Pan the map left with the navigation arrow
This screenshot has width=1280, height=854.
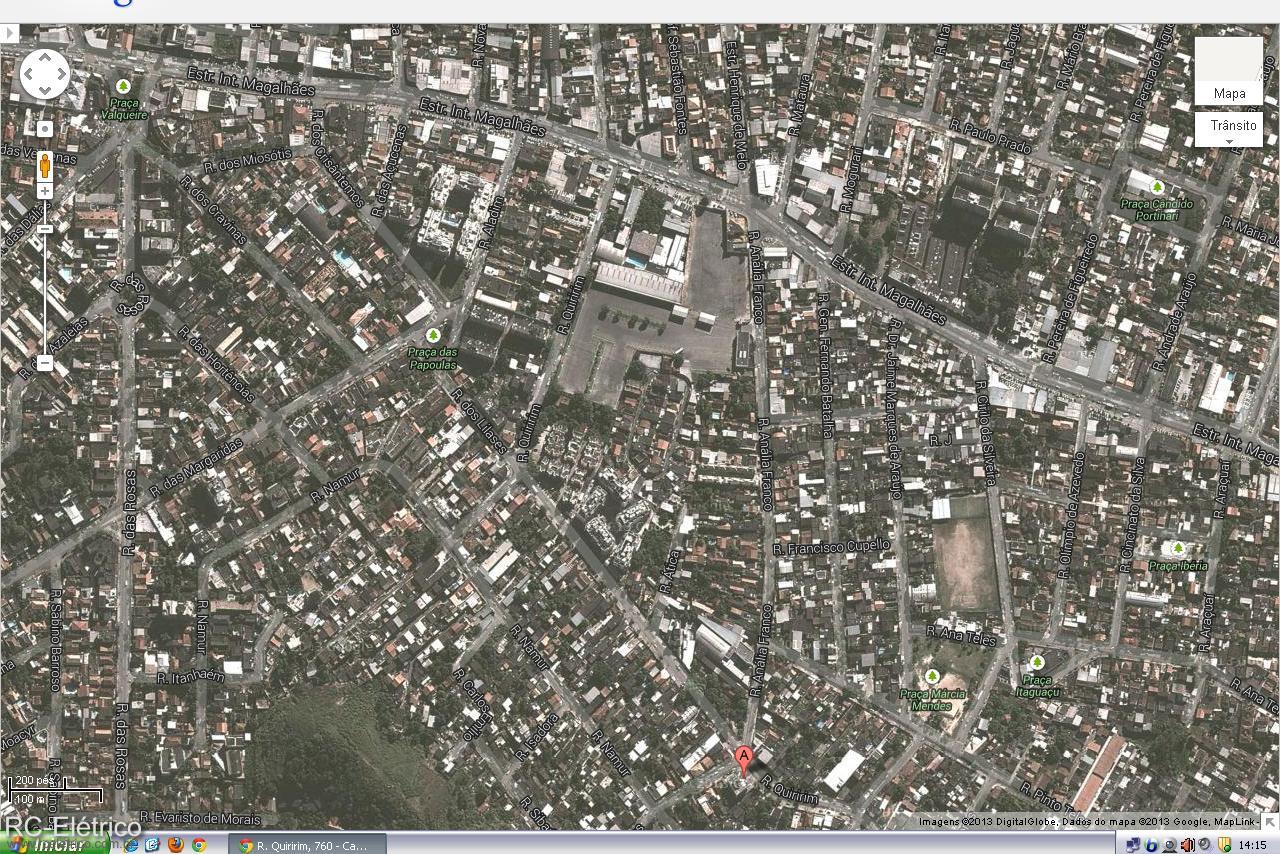(x=29, y=74)
